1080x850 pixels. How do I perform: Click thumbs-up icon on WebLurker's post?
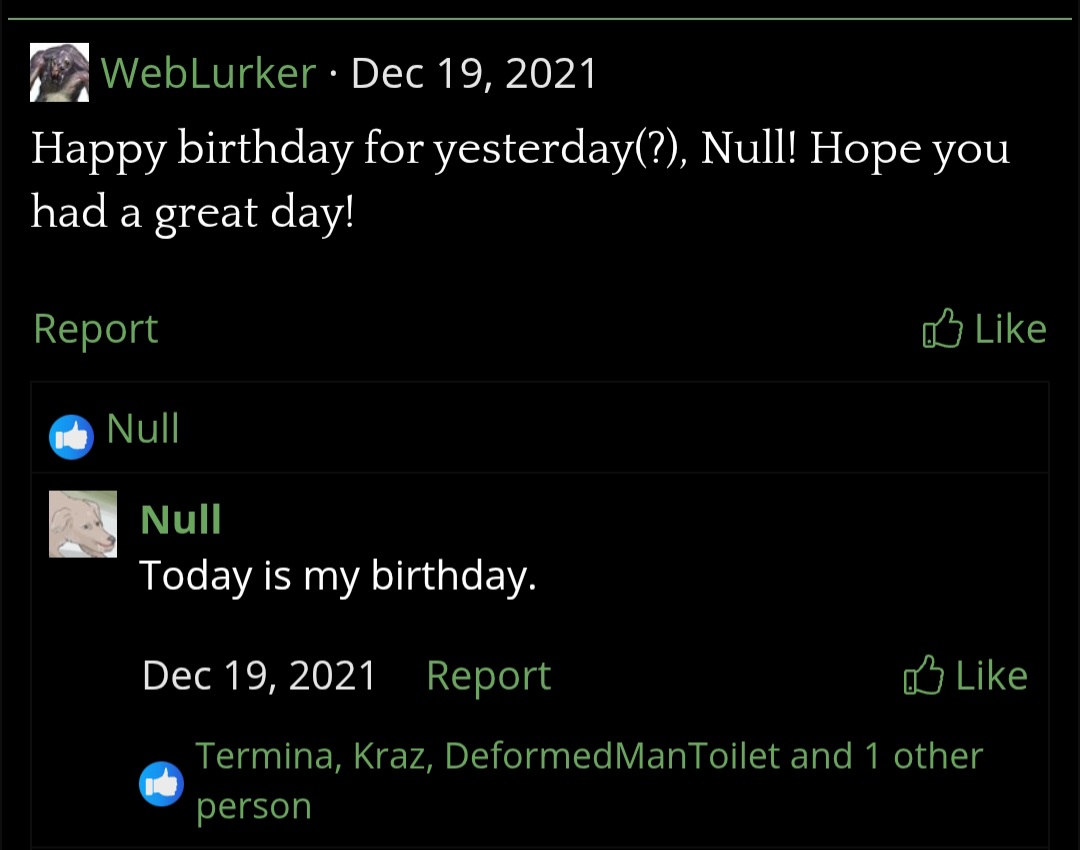[941, 329]
